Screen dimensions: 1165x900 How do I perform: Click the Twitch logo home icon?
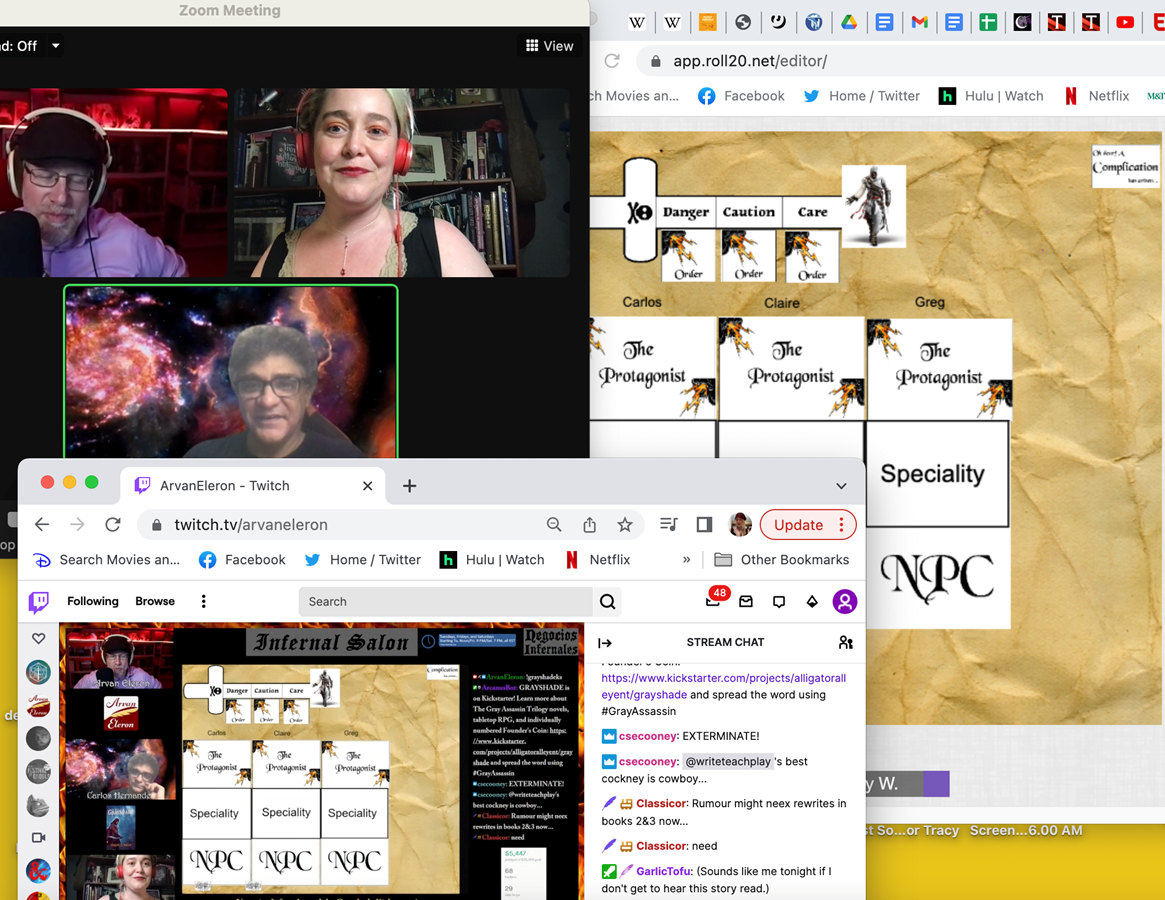coord(38,601)
